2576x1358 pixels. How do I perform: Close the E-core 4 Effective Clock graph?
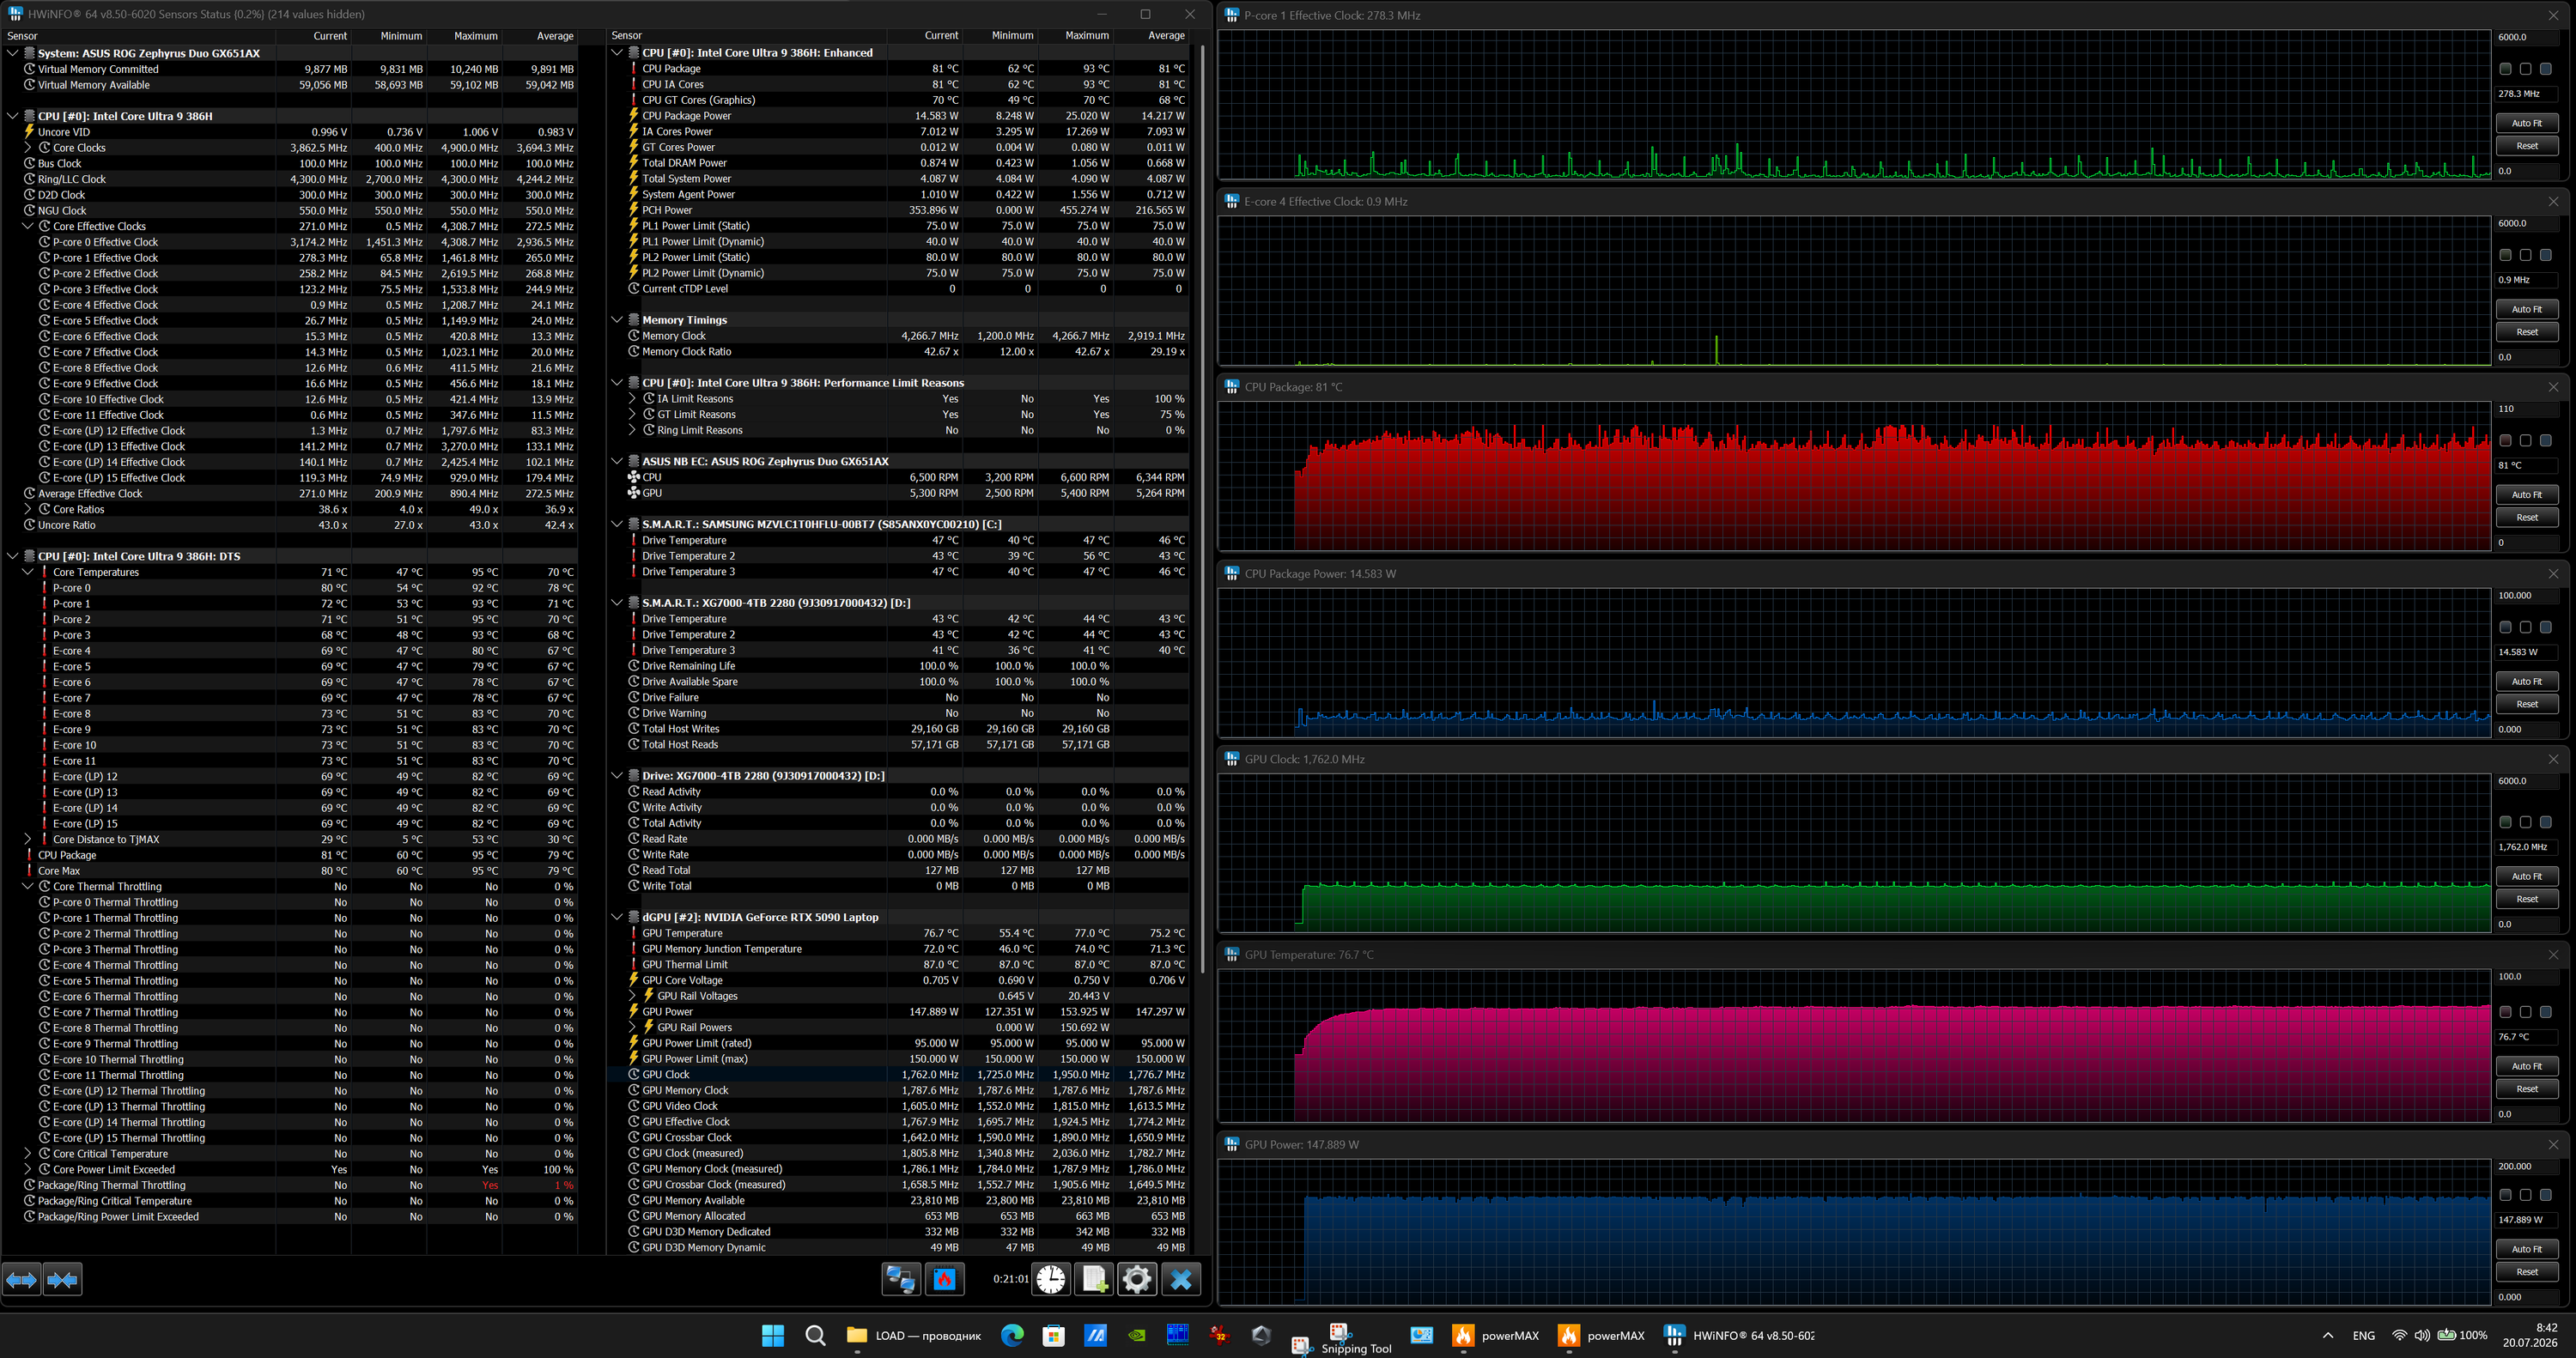pyautogui.click(x=2553, y=201)
